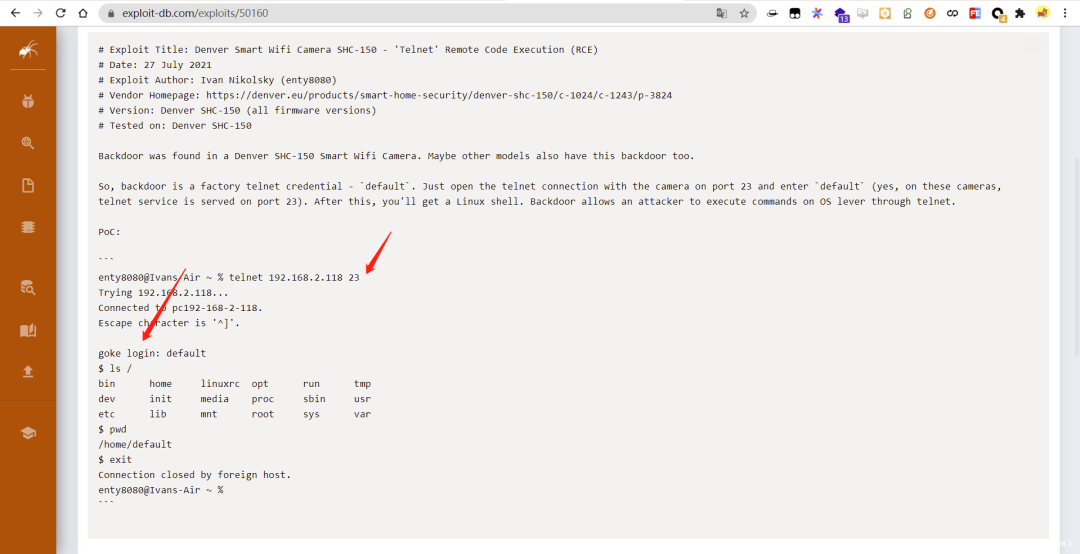Viewport: 1080px width, 554px height.
Task: Click the '# Version: Denver SHC-150' line
Action: [x=237, y=110]
